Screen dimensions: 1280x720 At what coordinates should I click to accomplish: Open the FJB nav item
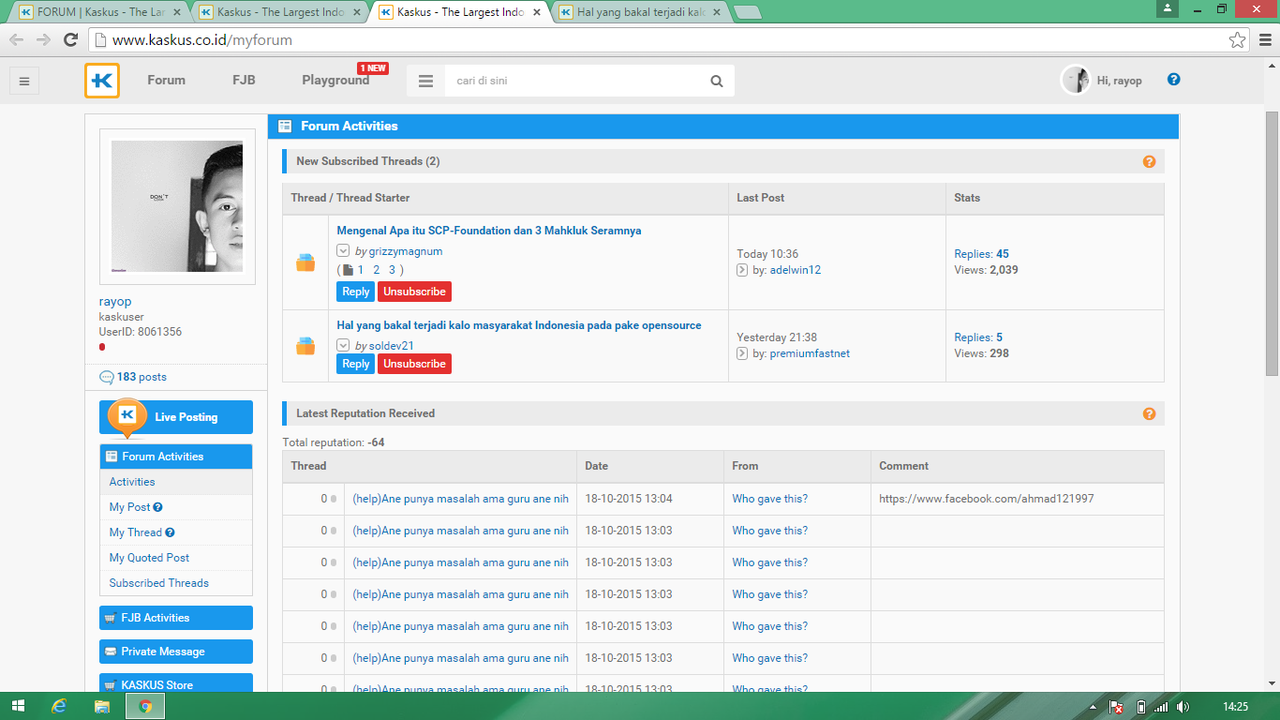(x=244, y=80)
